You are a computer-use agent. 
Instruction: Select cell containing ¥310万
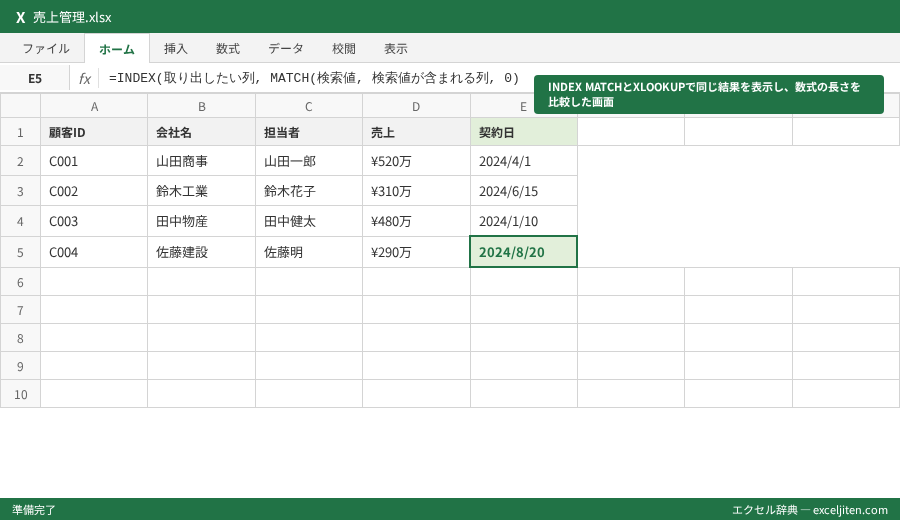(x=416, y=191)
